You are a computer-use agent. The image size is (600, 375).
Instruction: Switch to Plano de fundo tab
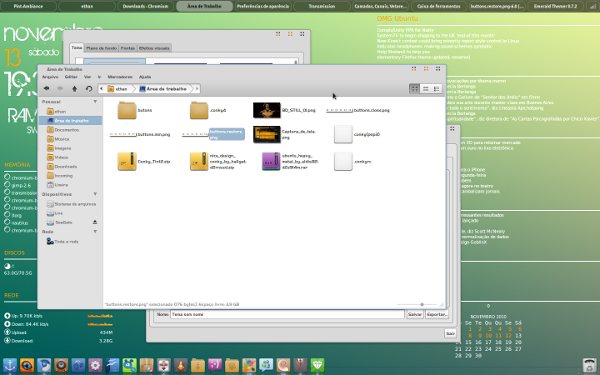[x=101, y=48]
